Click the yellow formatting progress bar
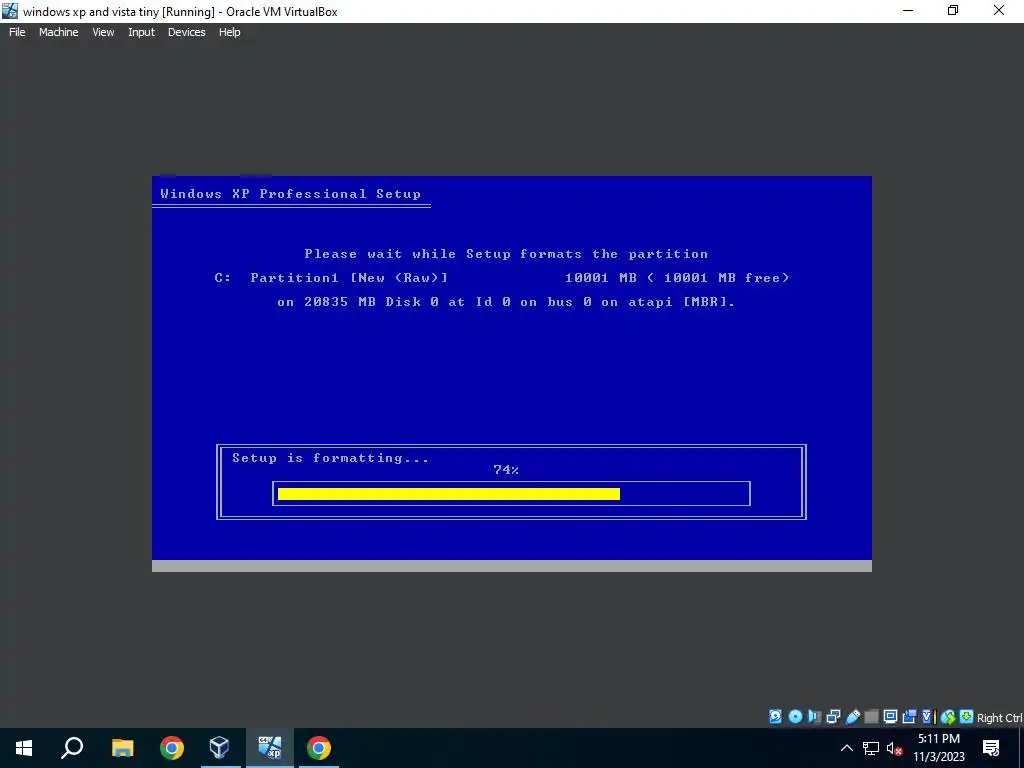 point(449,494)
